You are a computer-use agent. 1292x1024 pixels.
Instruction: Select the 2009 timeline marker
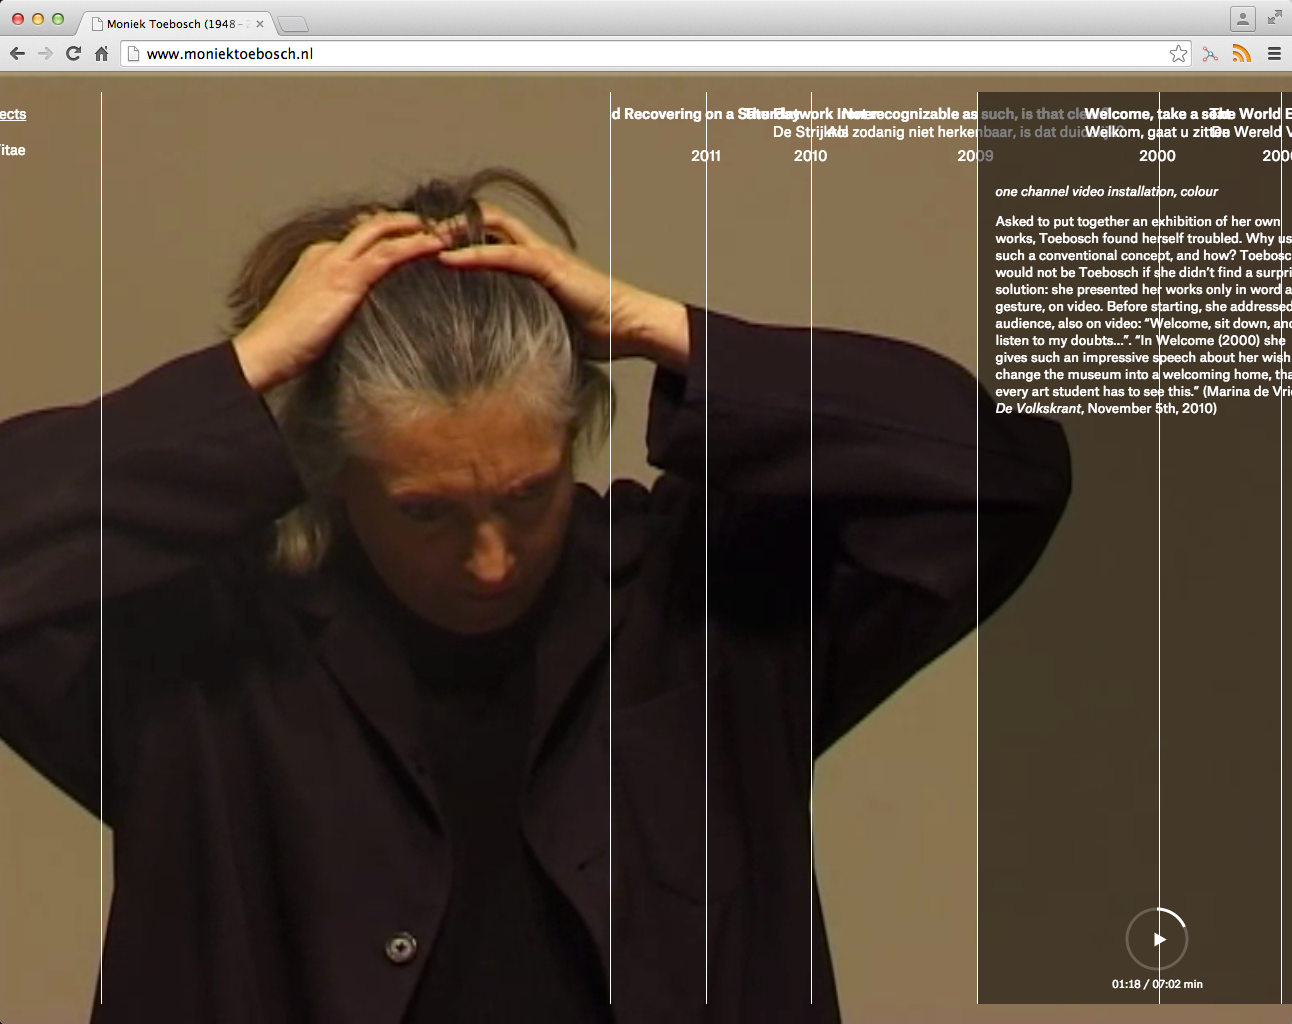pos(975,156)
